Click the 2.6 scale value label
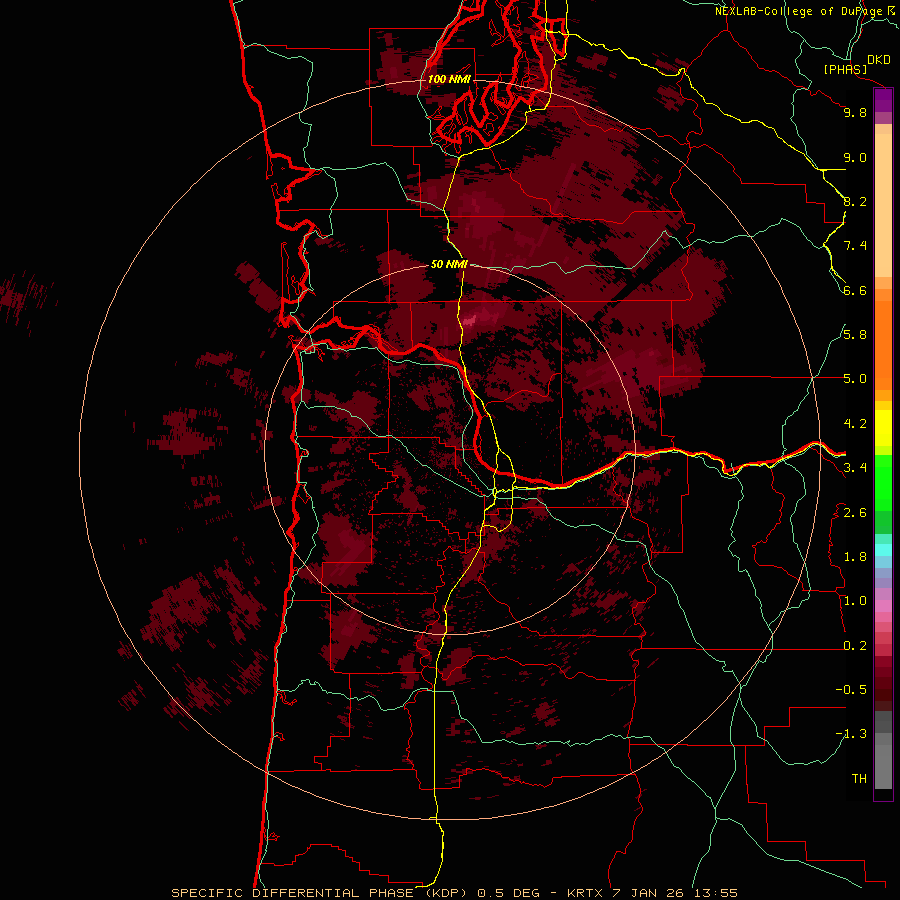 pyautogui.click(x=855, y=513)
